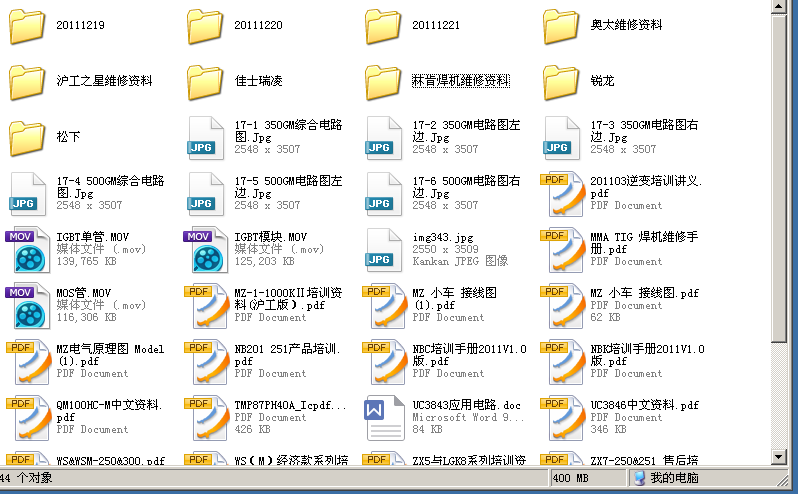Select PDF icon of MZ 小车 接线图 (1).pdf
This screenshot has width=798, height=494.
384,306
